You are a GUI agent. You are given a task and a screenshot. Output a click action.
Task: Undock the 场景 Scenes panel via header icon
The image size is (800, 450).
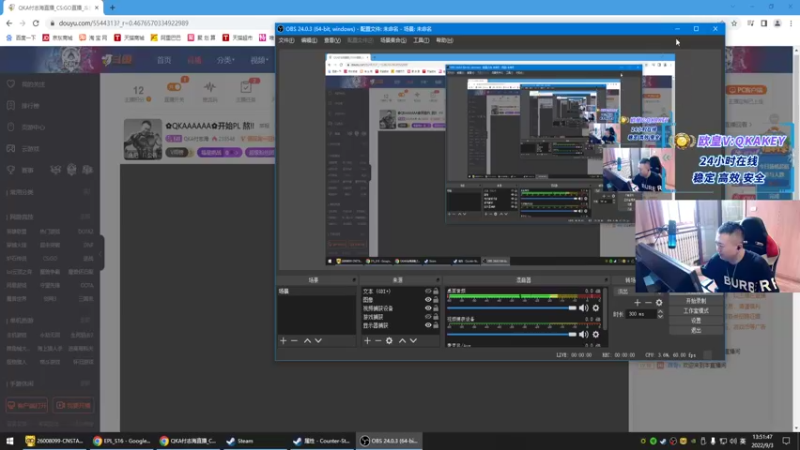pyautogui.click(x=354, y=280)
